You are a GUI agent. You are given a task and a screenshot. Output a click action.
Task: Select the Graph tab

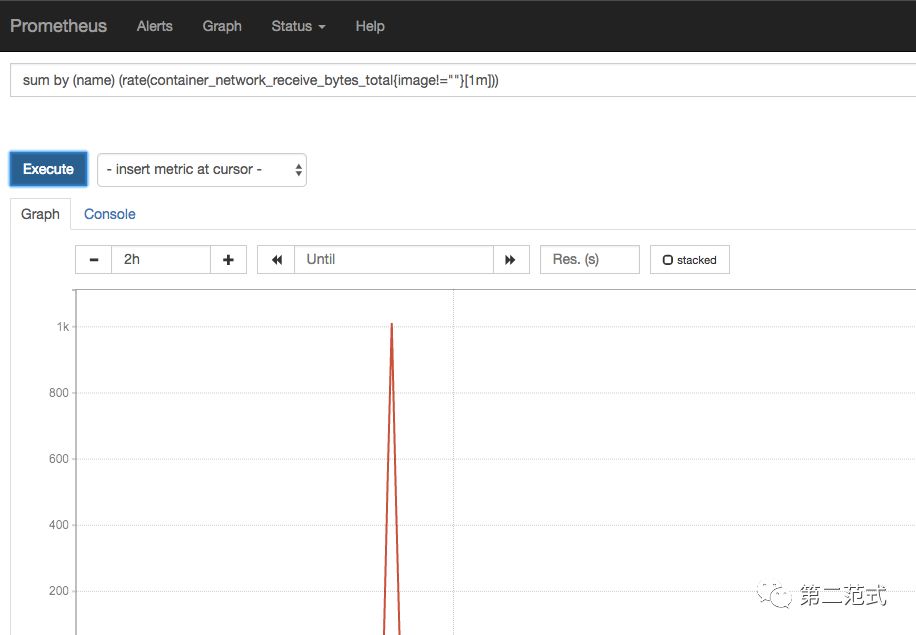click(40, 214)
